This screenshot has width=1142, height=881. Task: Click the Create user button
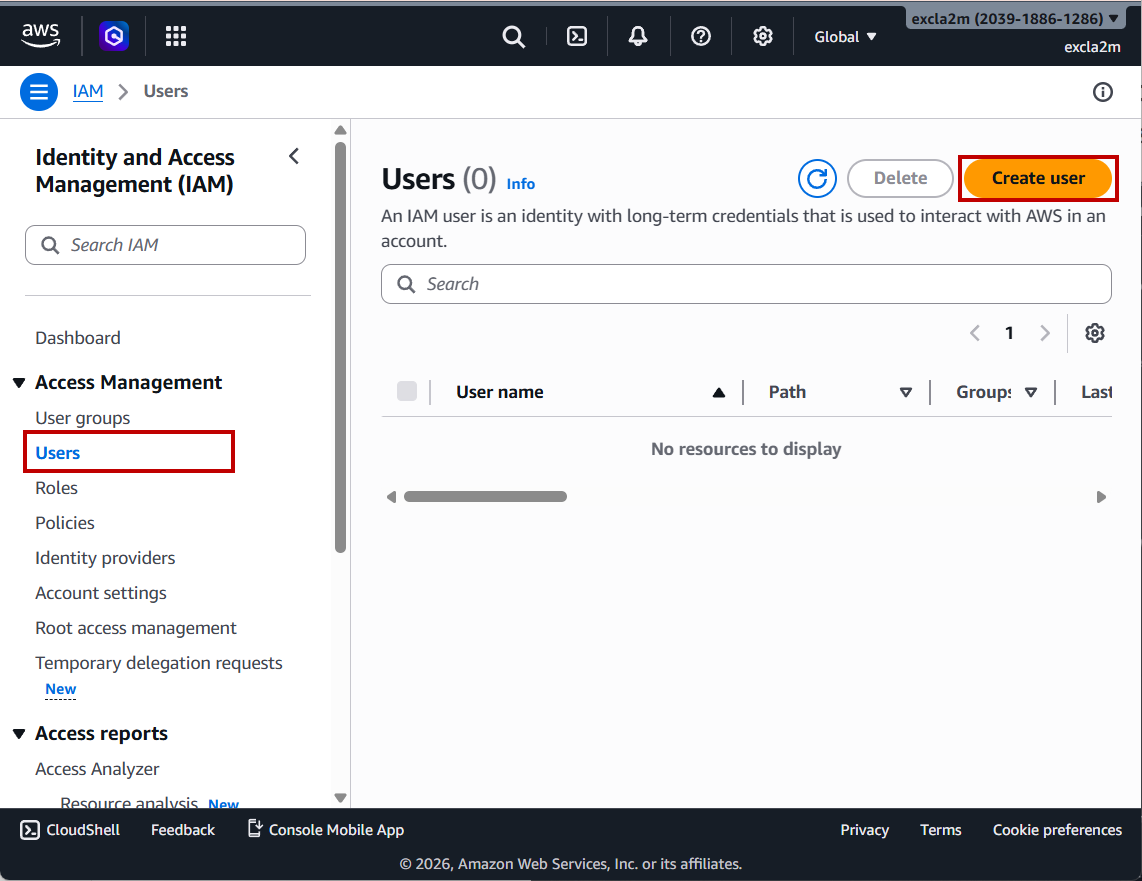click(1038, 179)
